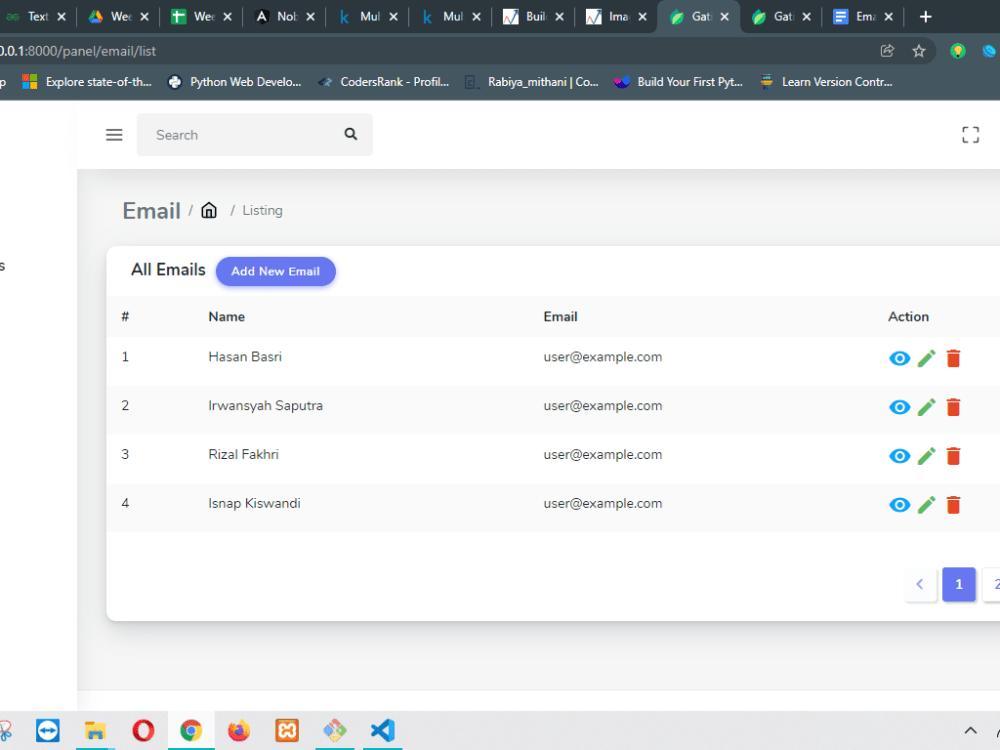Open a new browser tab
This screenshot has height=750, width=1000.
(925, 17)
